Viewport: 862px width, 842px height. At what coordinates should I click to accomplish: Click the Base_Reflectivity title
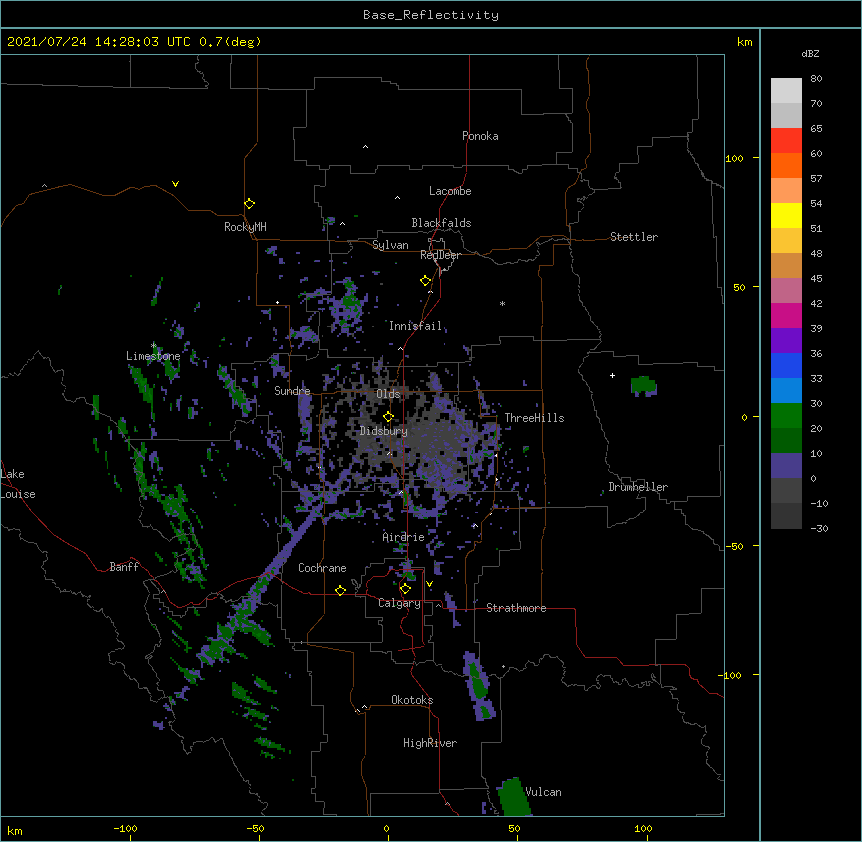coord(431,15)
